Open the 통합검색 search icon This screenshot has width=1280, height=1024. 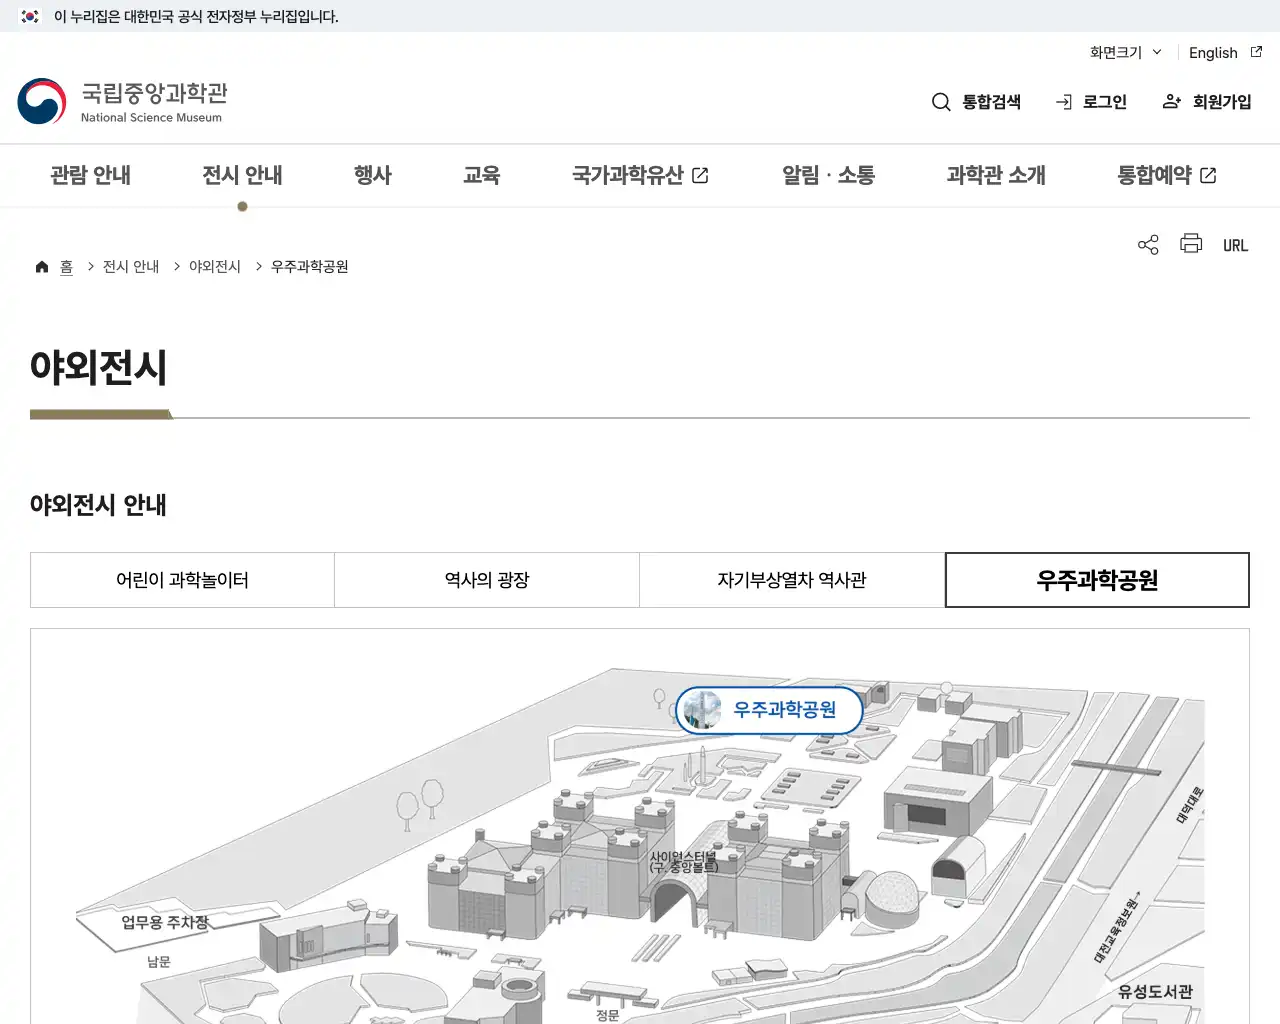[x=941, y=101]
